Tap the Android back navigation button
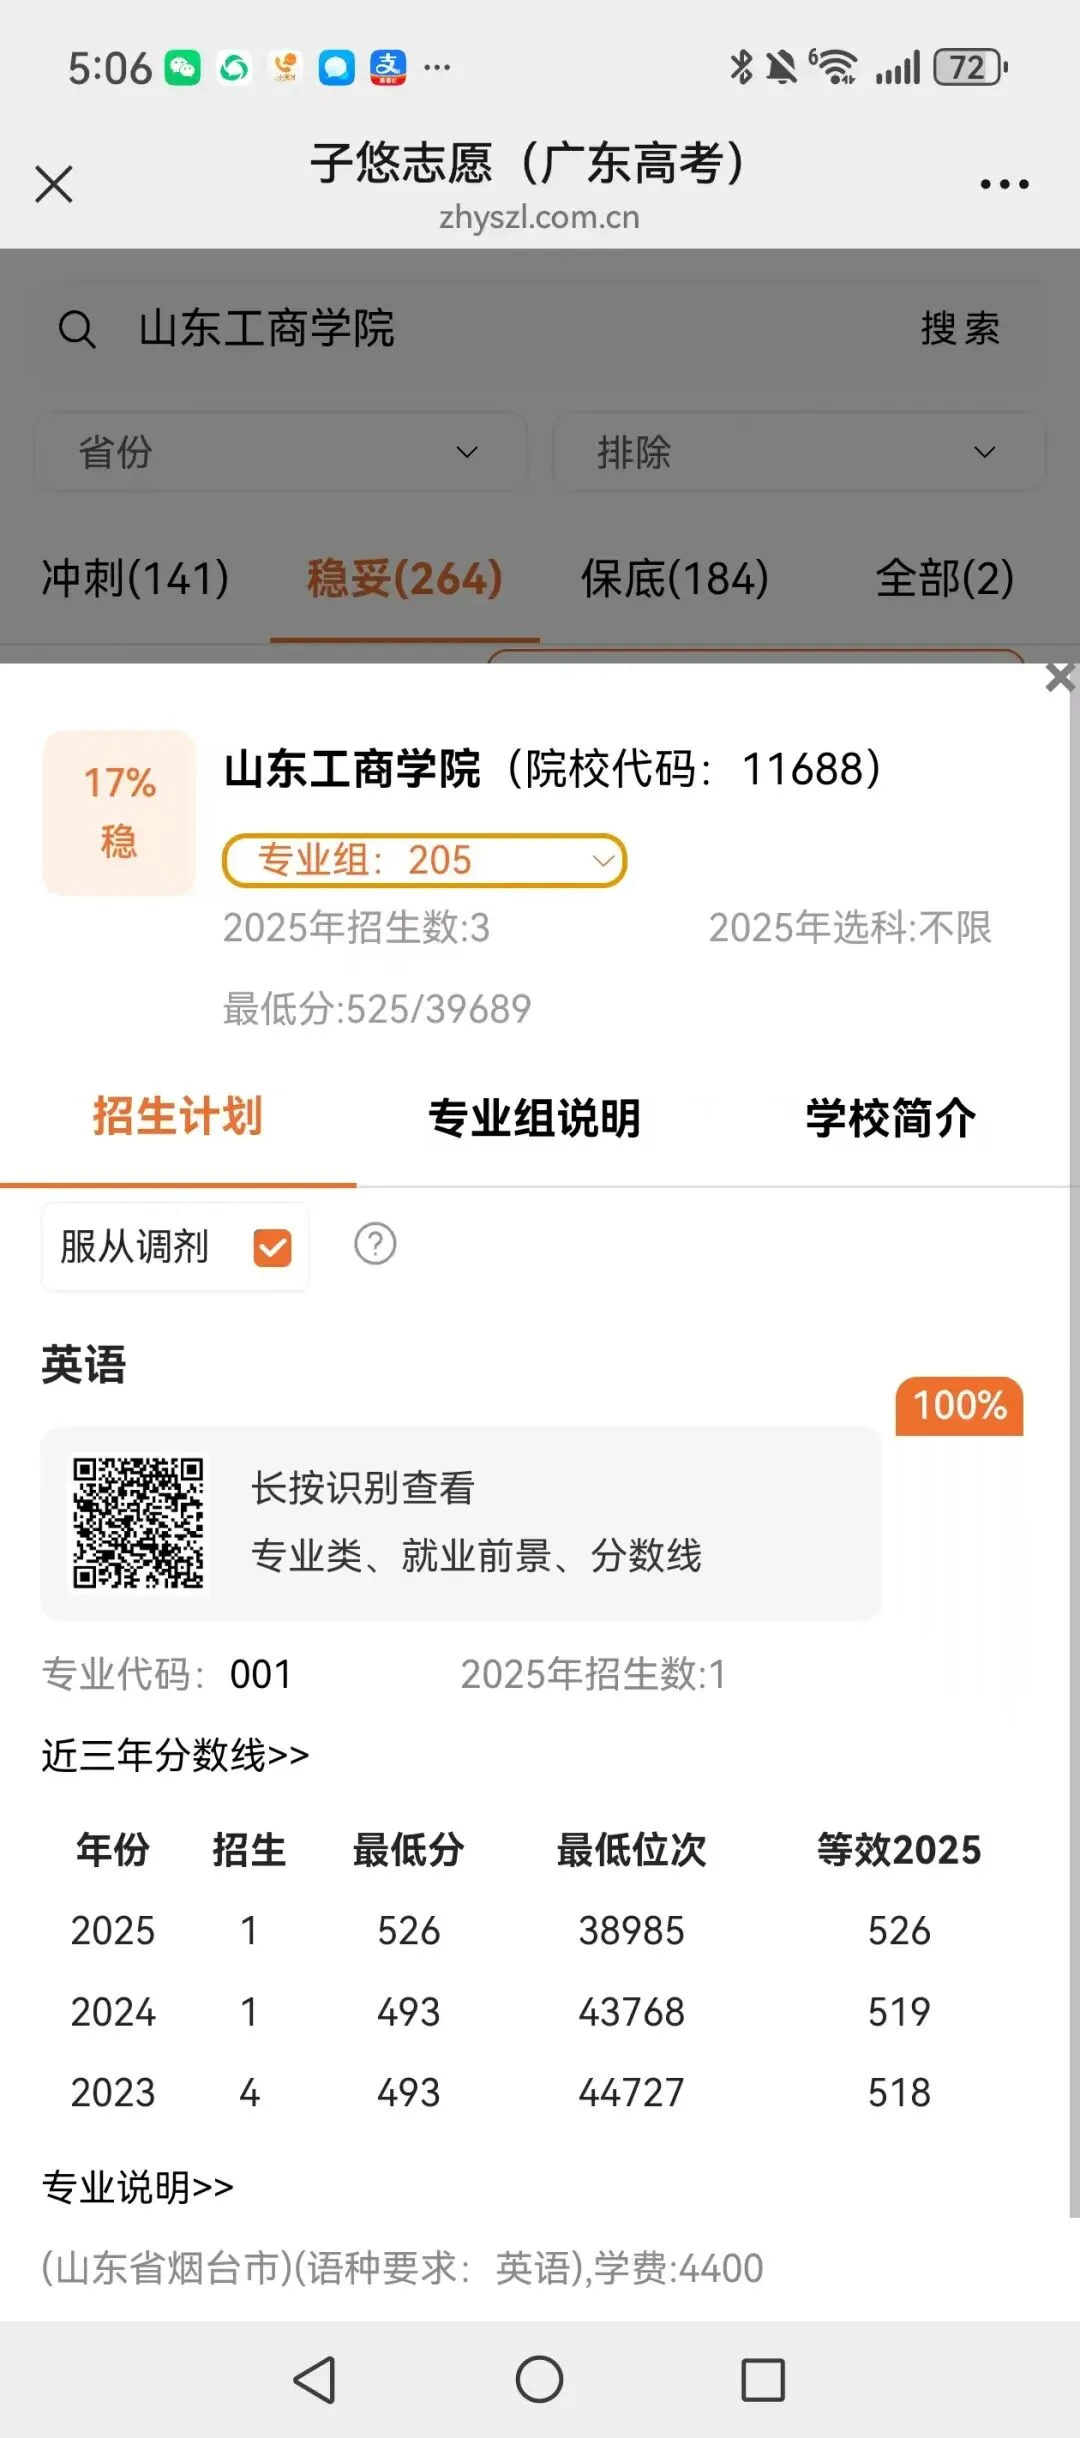 coord(315,2379)
